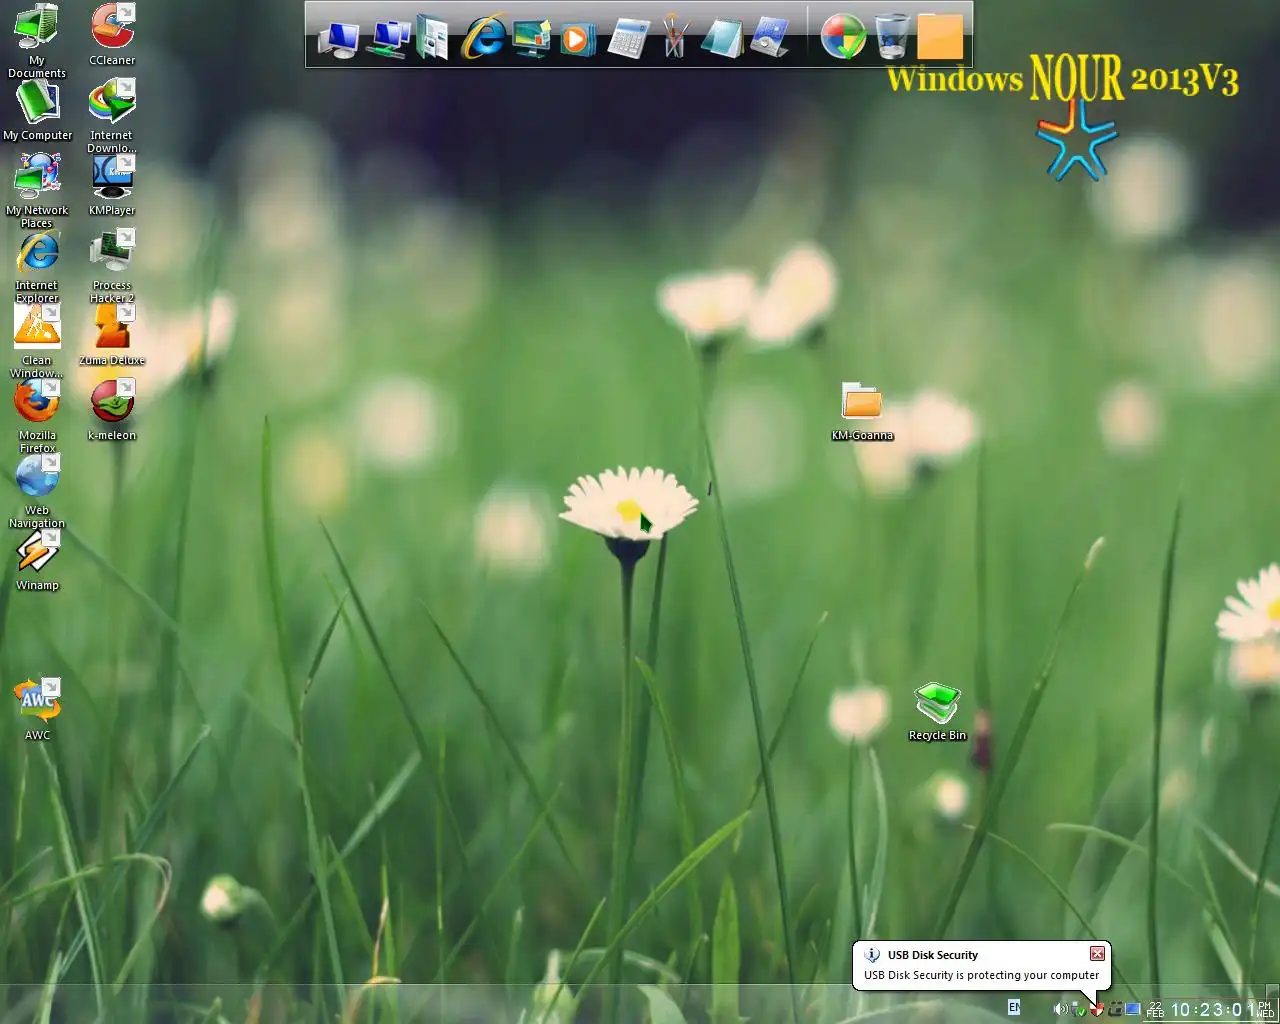Screen dimensions: 1280x1024
Task: Click the EN language indicator in taskbar
Action: tap(1014, 1008)
